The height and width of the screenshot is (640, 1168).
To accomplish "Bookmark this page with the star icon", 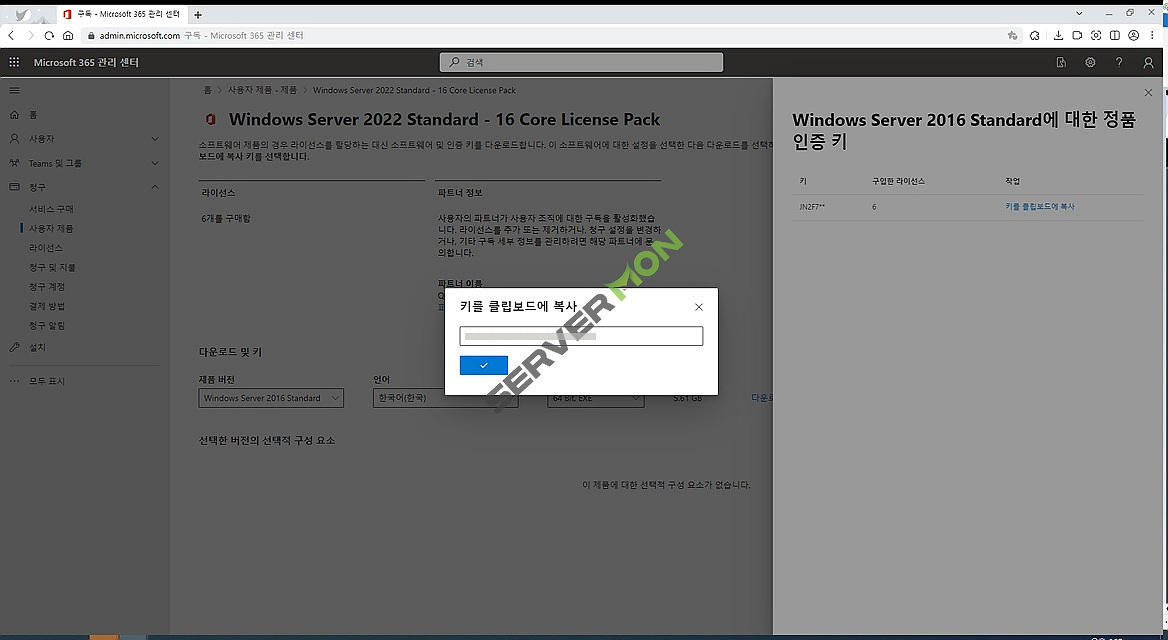I will point(1012,35).
